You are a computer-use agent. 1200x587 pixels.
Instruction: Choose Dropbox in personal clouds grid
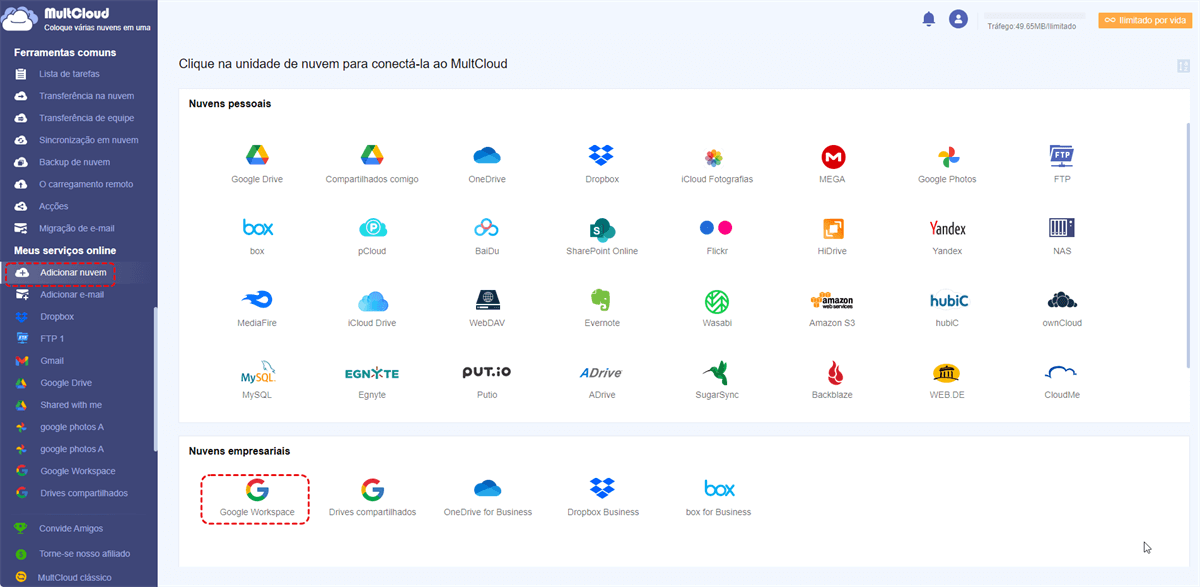click(601, 156)
